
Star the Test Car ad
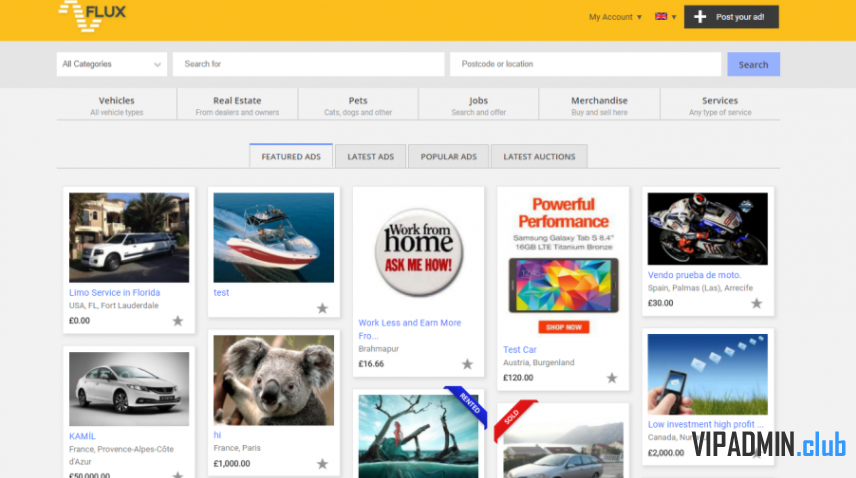[x=612, y=378]
